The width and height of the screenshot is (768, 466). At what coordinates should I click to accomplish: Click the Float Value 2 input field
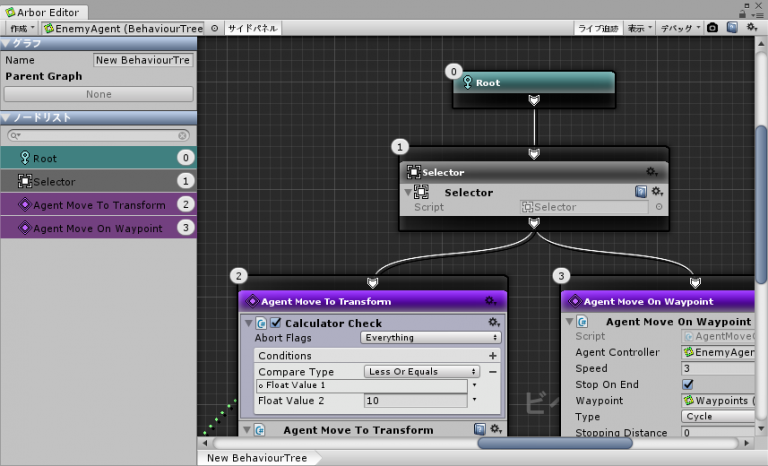414,401
